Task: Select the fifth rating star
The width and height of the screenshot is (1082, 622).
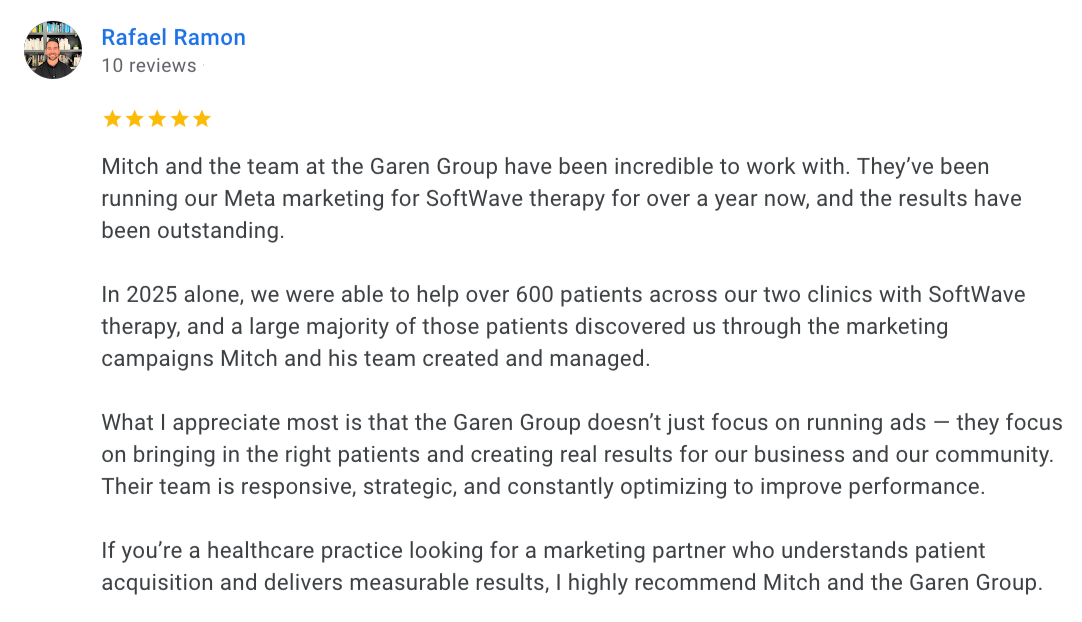Action: [202, 119]
